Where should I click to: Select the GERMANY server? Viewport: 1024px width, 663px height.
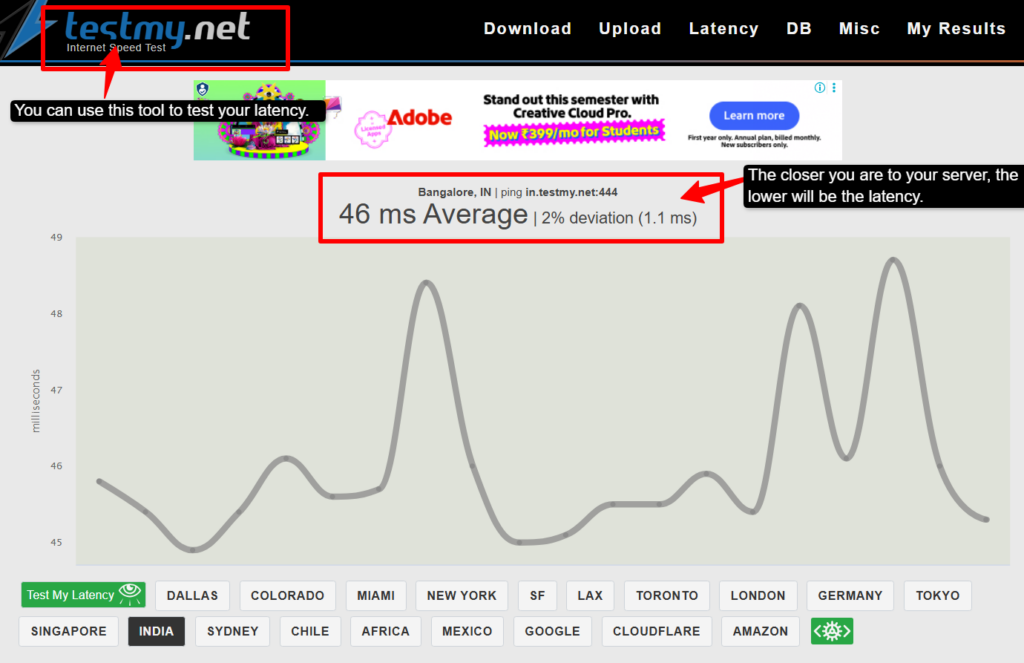850,596
